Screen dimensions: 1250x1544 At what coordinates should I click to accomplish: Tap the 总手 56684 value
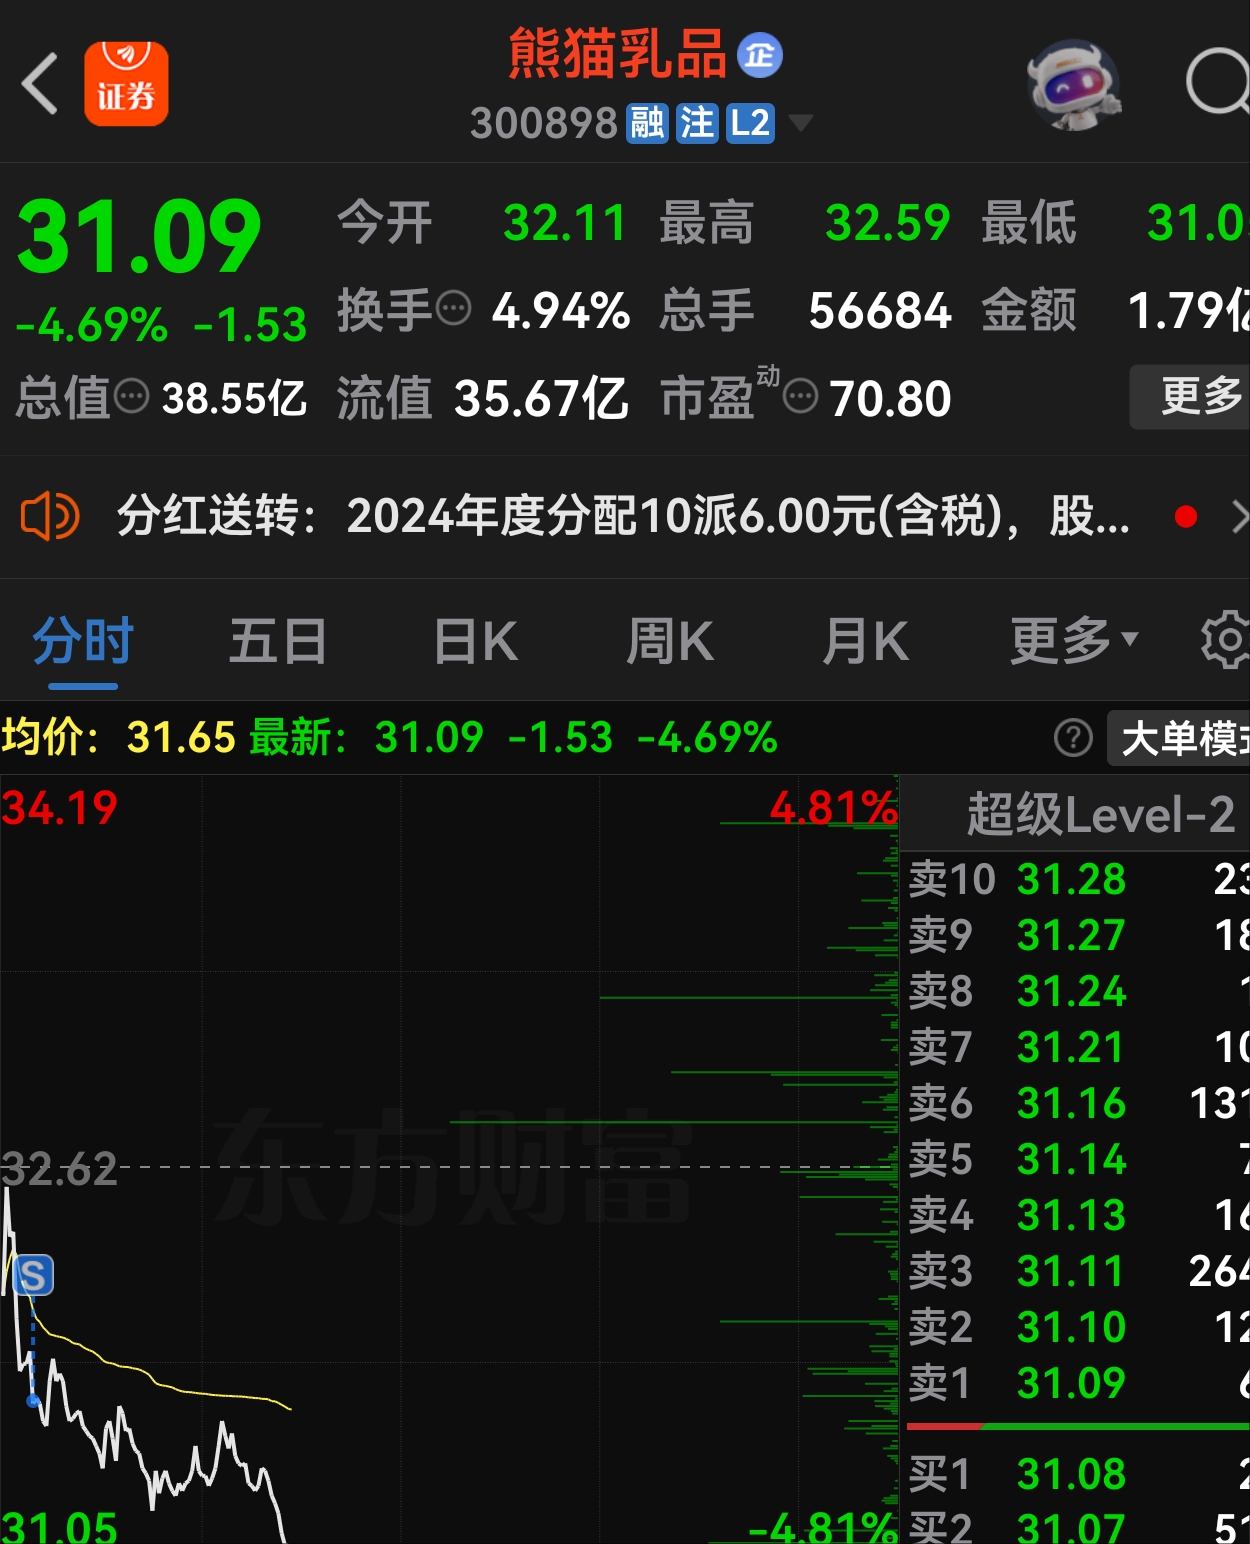[880, 311]
